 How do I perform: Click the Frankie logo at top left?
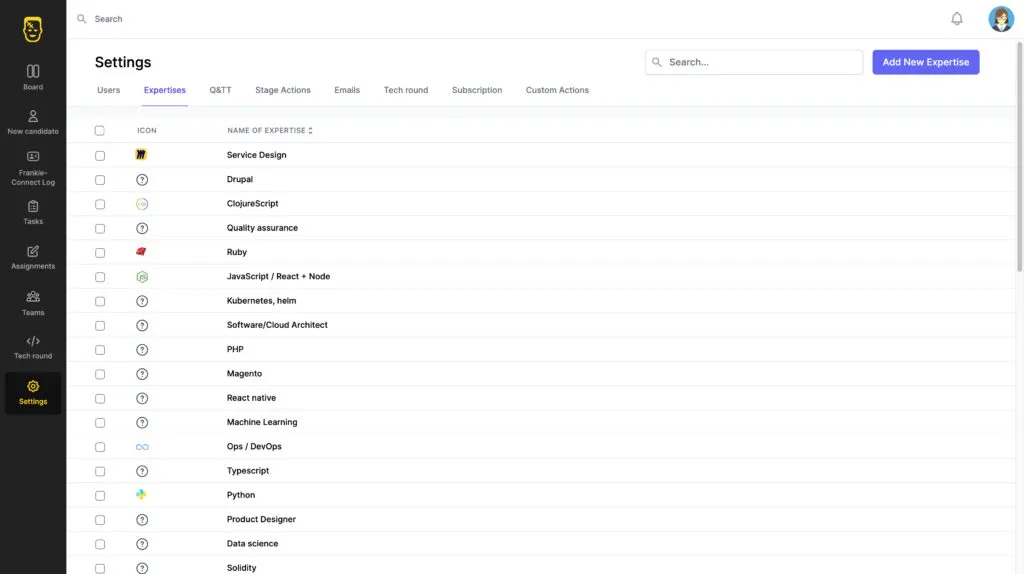33,29
